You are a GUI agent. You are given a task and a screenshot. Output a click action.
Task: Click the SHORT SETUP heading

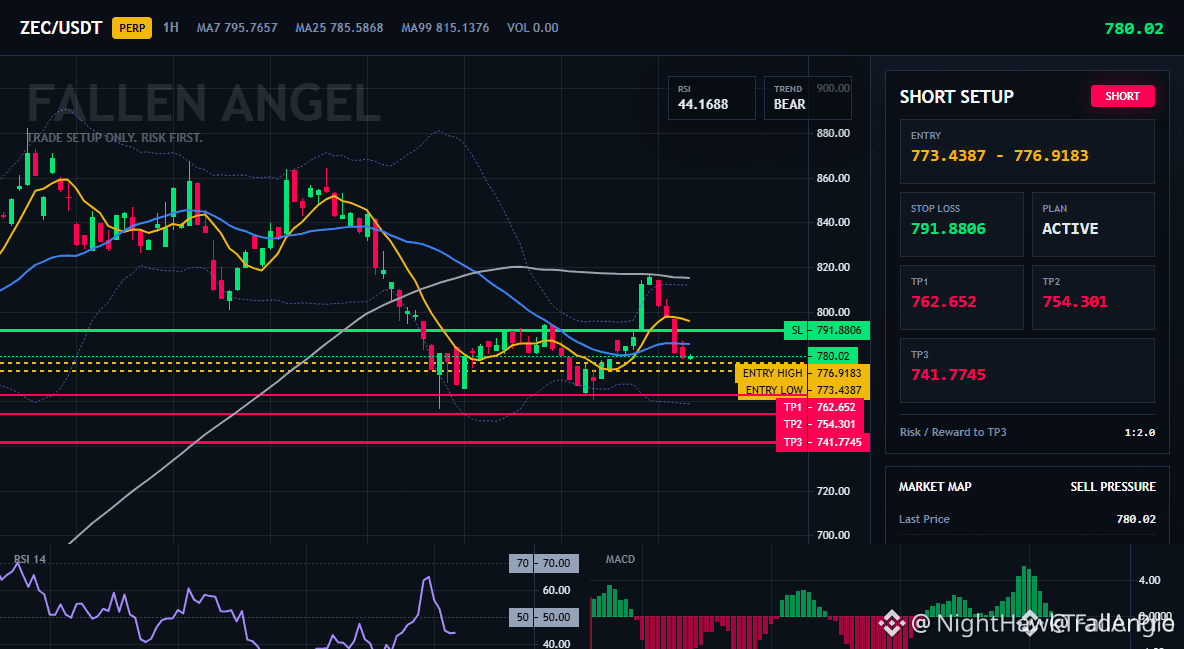[956, 97]
